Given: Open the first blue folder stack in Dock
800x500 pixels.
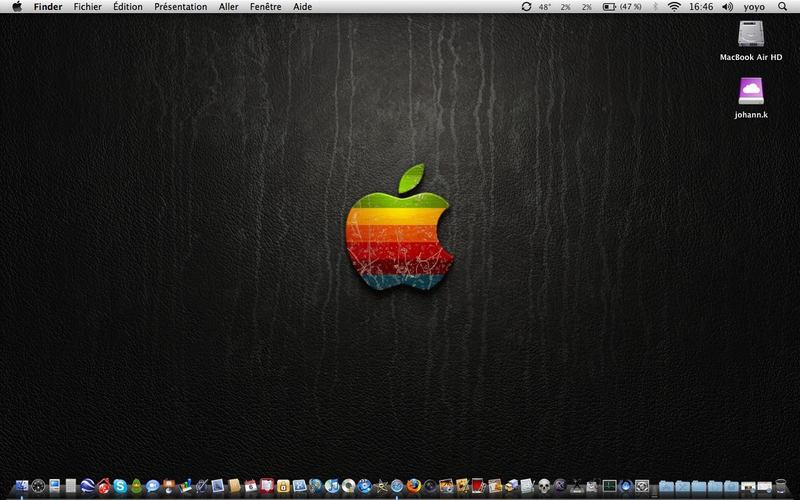Looking at the screenshot, I should 666,486.
